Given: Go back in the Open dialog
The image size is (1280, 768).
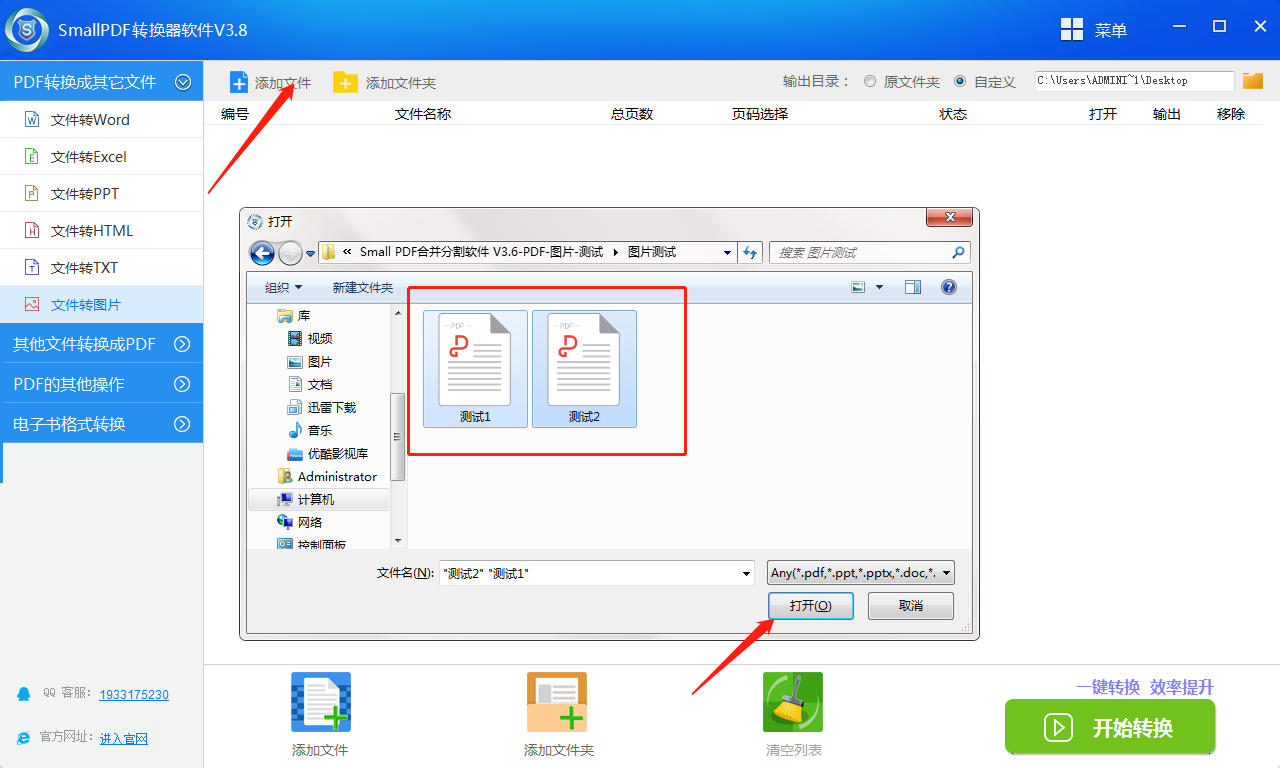Looking at the screenshot, I should point(262,253).
